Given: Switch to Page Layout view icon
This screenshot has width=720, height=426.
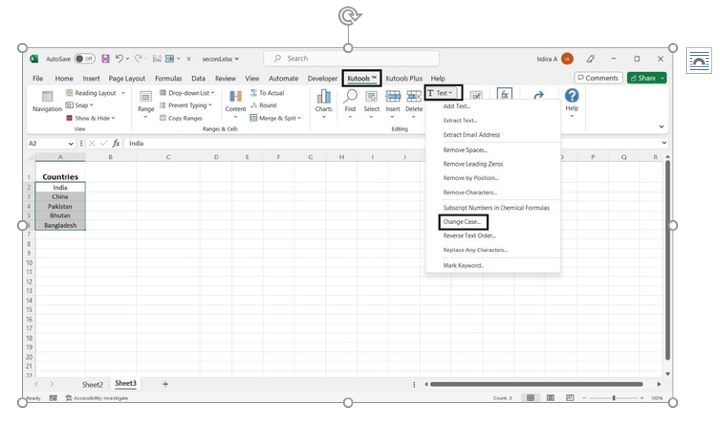Looking at the screenshot, I should (x=550, y=398).
